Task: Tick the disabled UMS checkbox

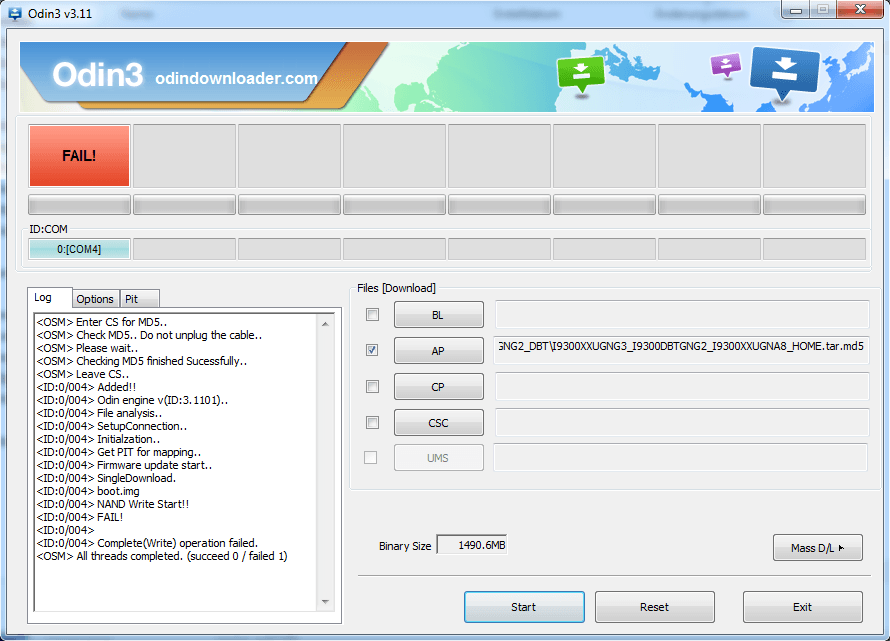Action: click(371, 458)
